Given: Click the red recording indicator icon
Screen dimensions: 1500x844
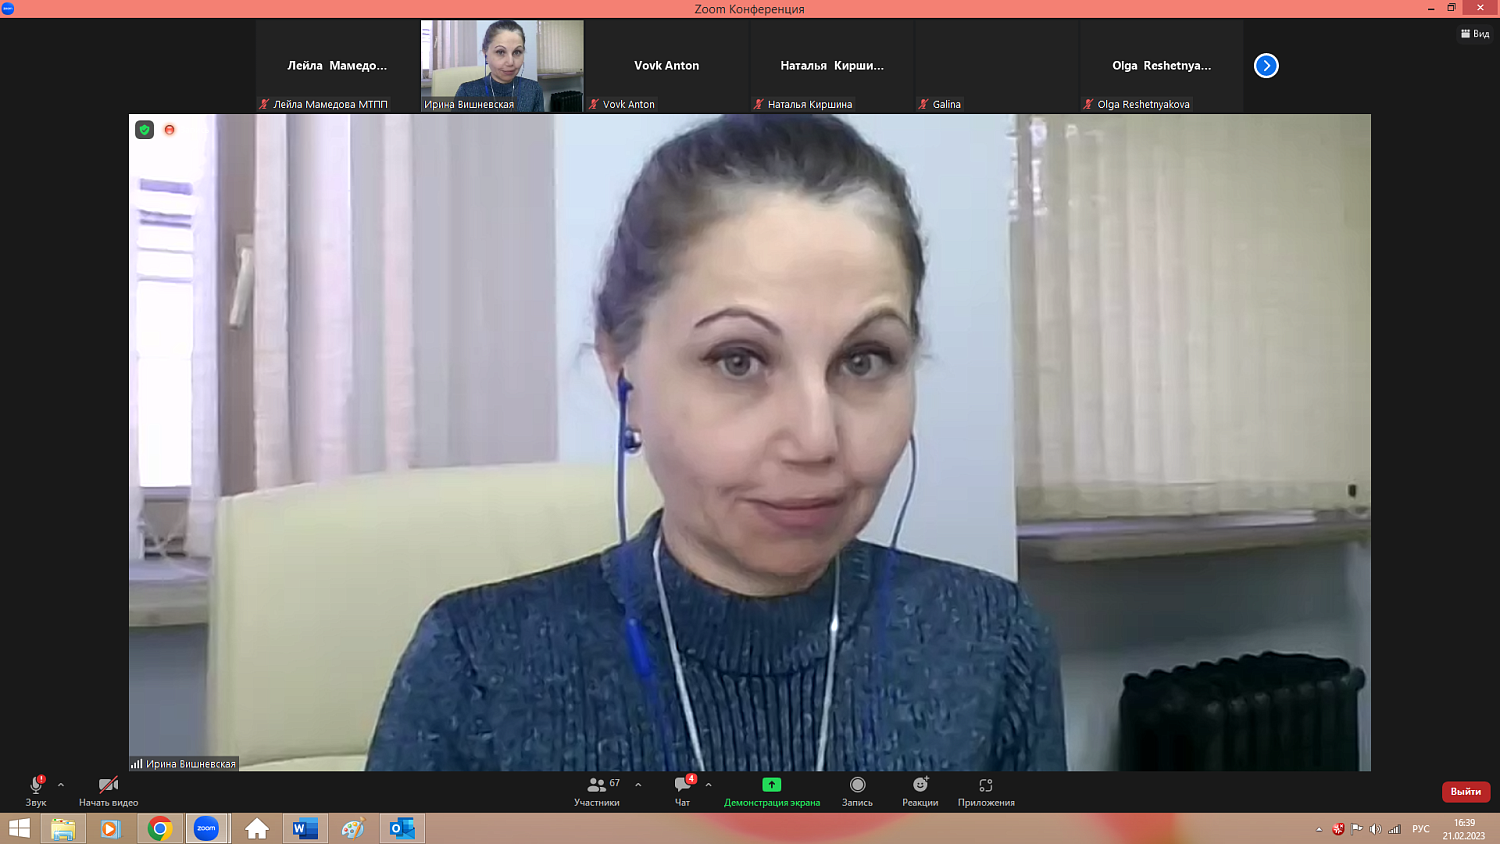Looking at the screenshot, I should coord(170,130).
